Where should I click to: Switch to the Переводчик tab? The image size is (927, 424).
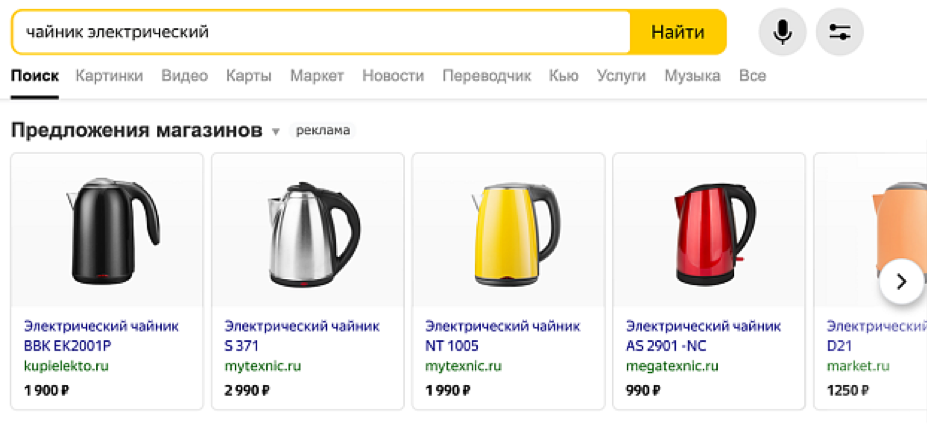tap(486, 76)
